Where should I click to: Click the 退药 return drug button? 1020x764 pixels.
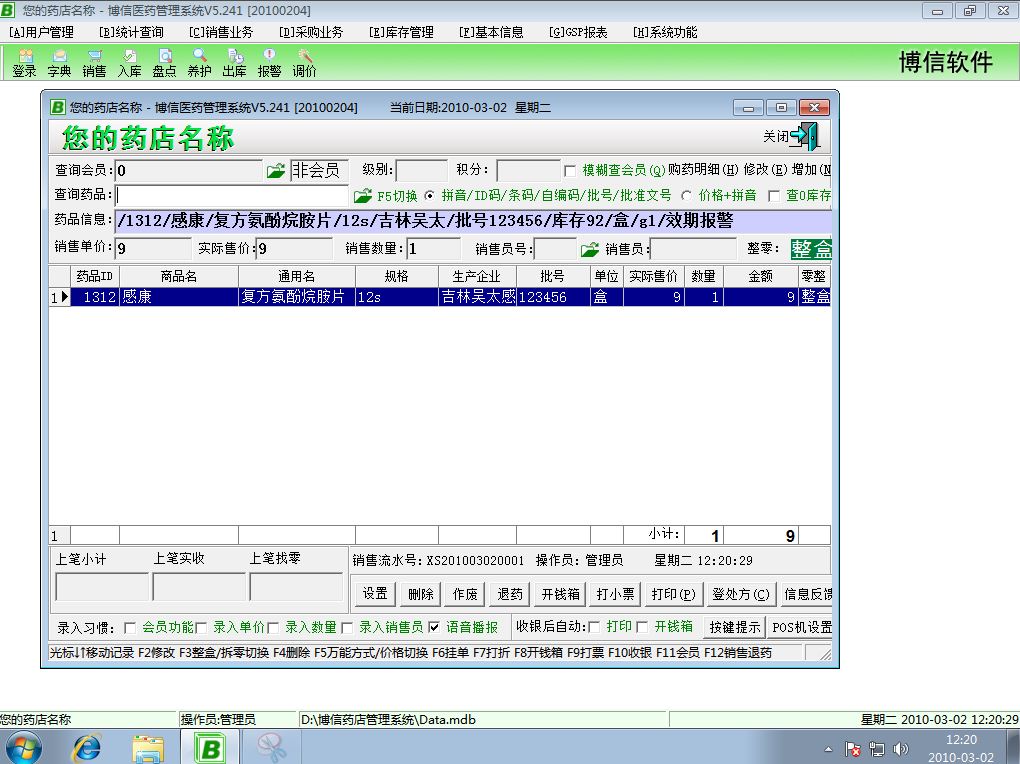(510, 594)
